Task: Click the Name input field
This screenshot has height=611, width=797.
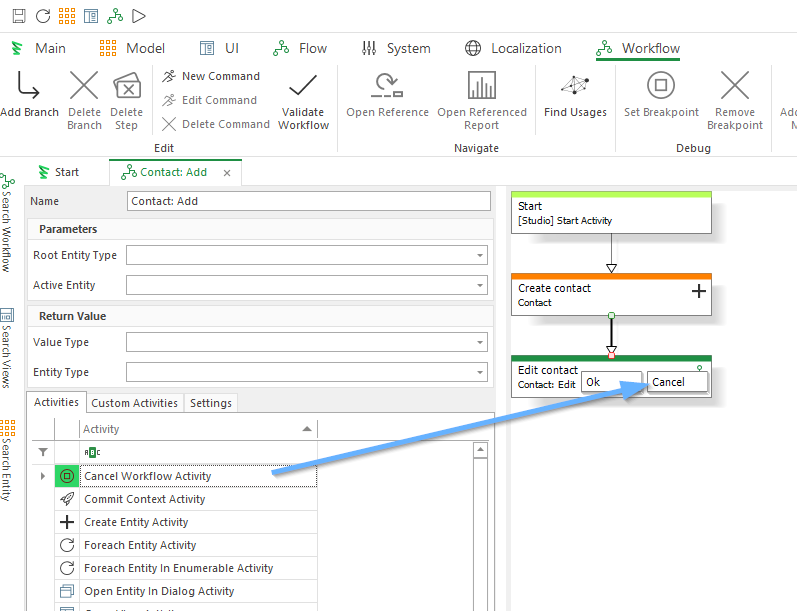Action: tap(309, 201)
